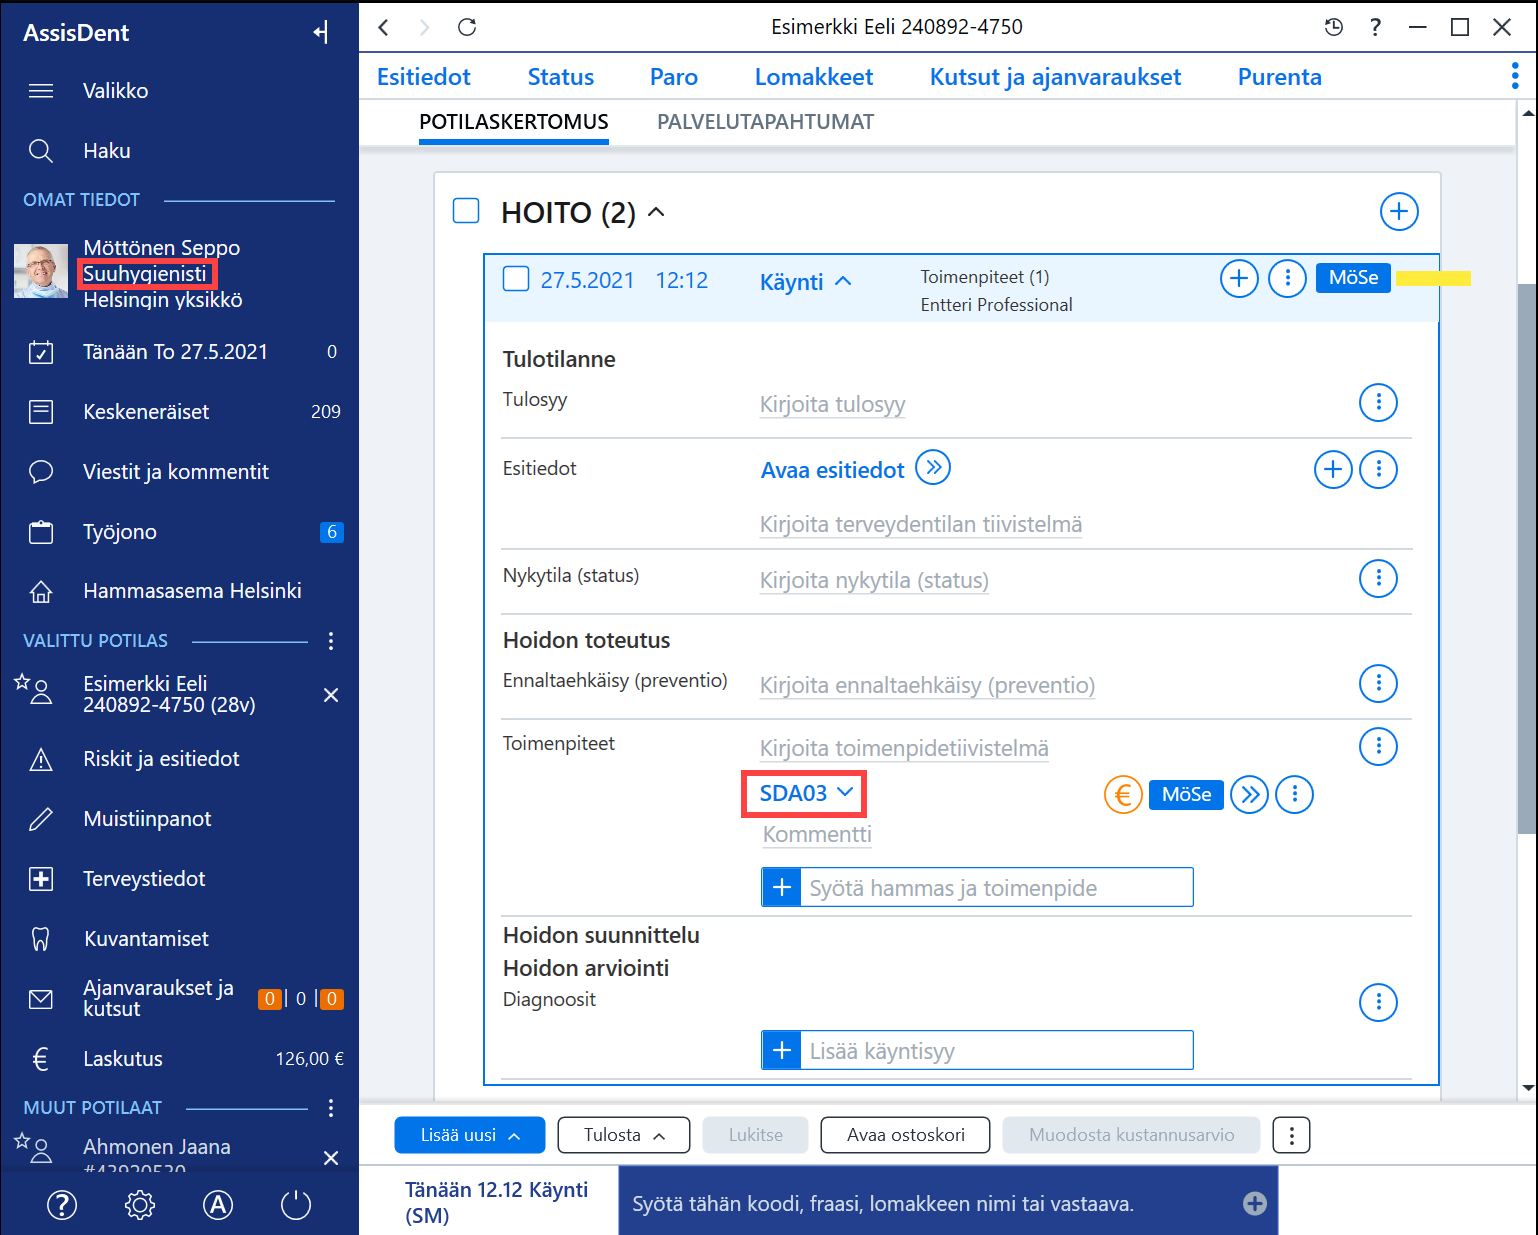Close patient Ahmonen Jaana
The image size is (1538, 1235).
(331, 1158)
